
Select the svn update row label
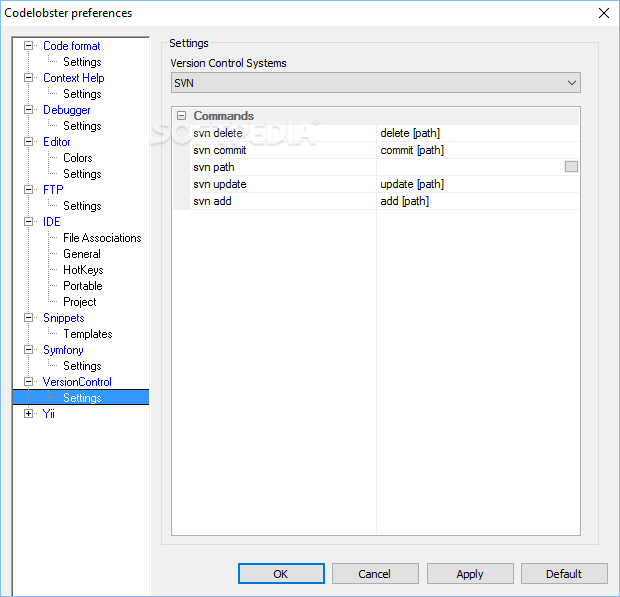[x=219, y=184]
